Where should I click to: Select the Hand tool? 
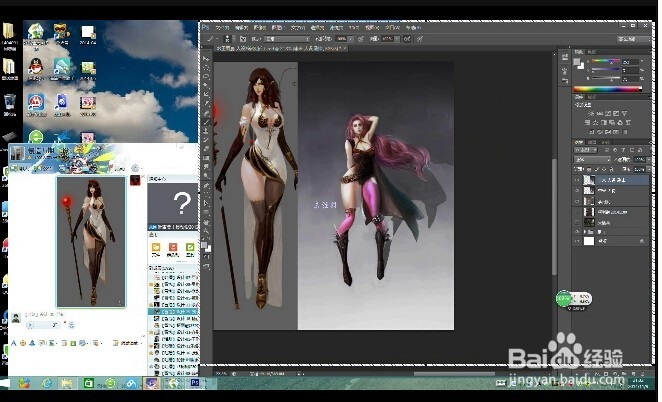click(x=207, y=222)
